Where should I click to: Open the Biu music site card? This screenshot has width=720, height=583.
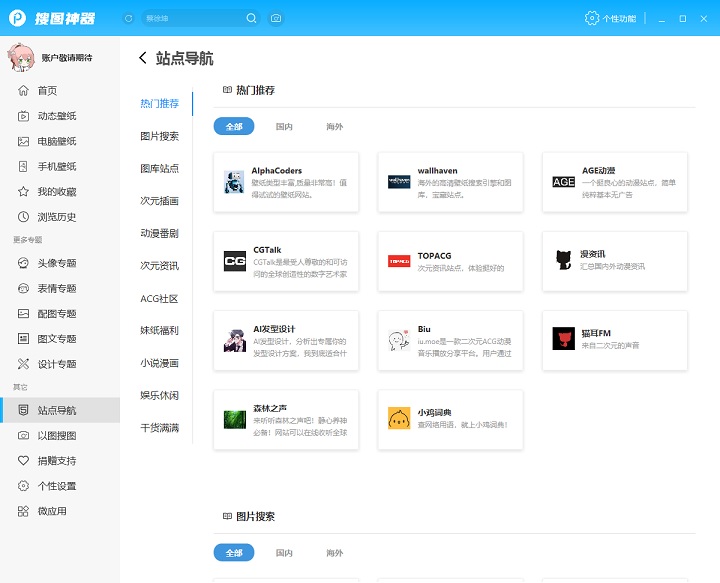pos(450,341)
